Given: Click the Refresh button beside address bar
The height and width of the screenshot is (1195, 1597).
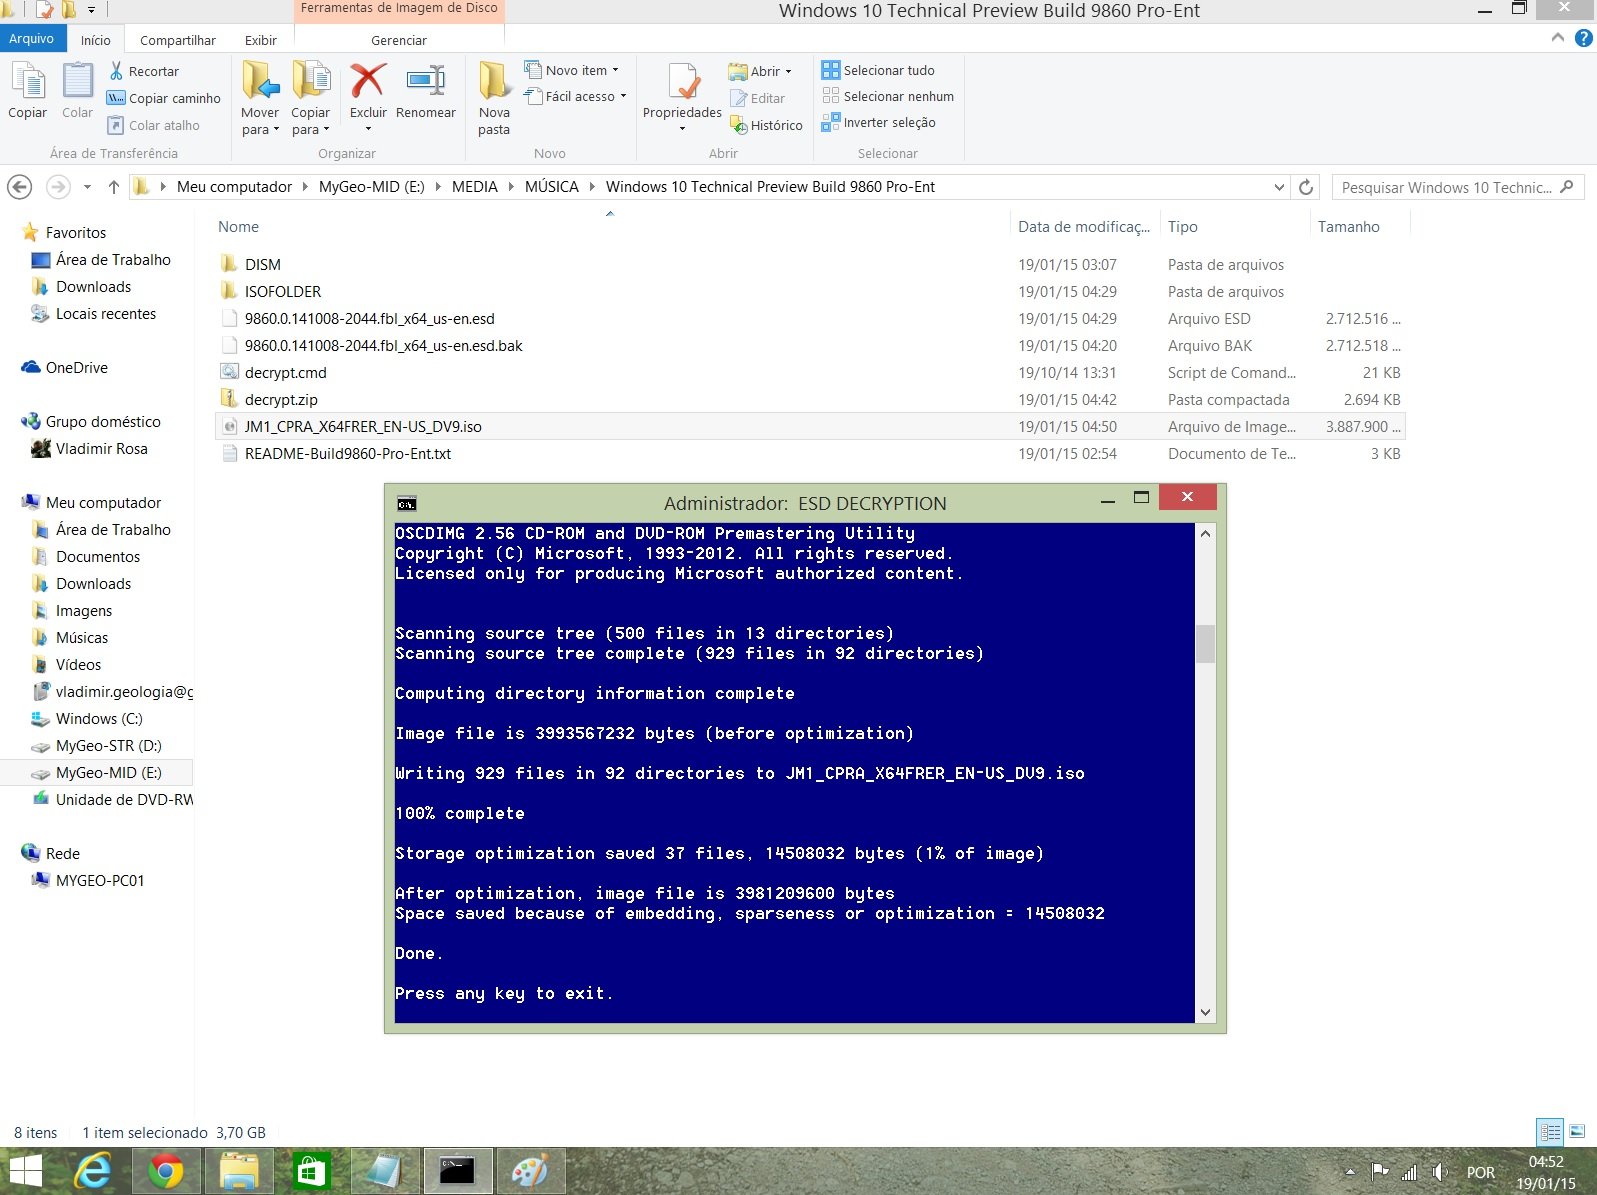Looking at the screenshot, I should point(1306,187).
